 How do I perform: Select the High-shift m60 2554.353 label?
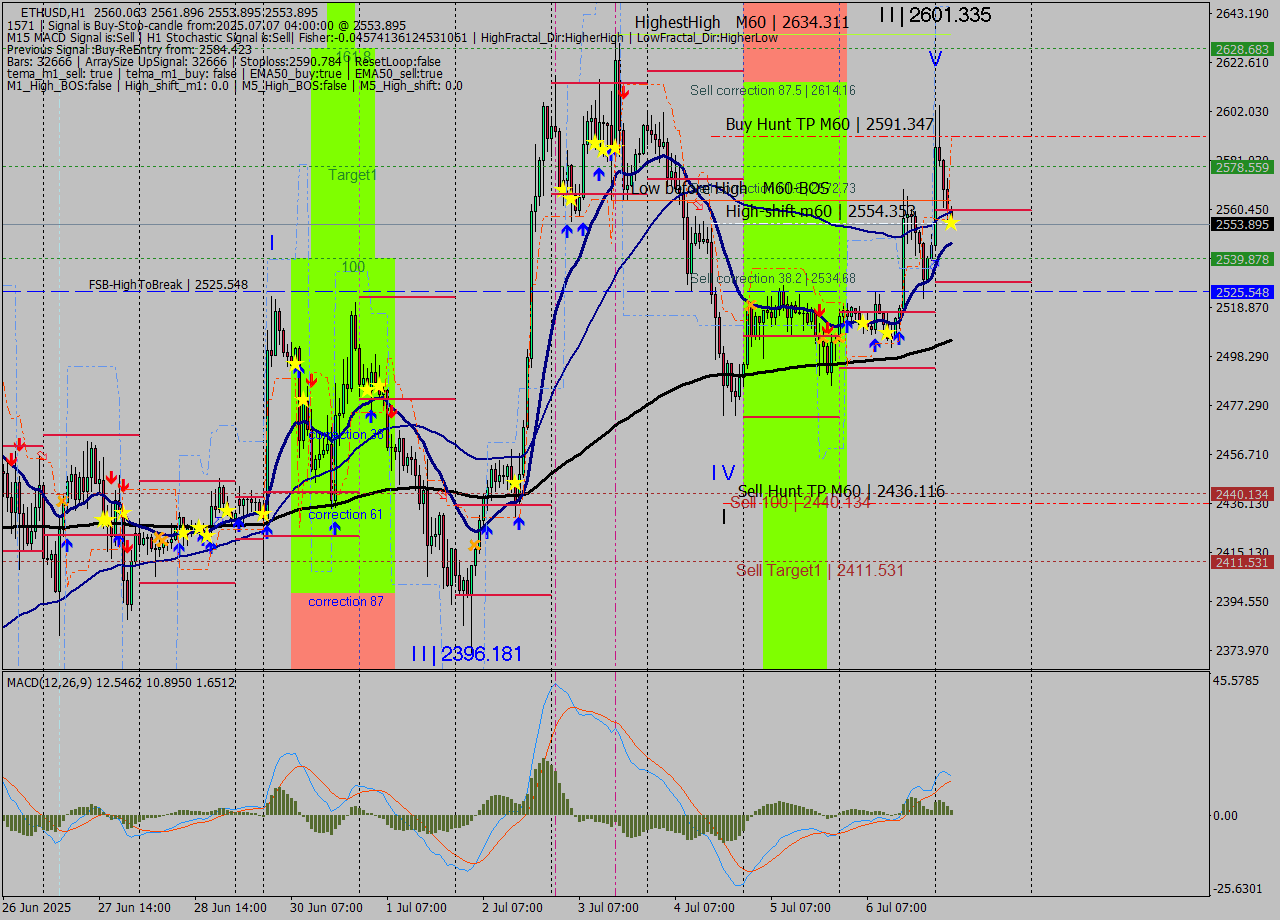[x=820, y=211]
